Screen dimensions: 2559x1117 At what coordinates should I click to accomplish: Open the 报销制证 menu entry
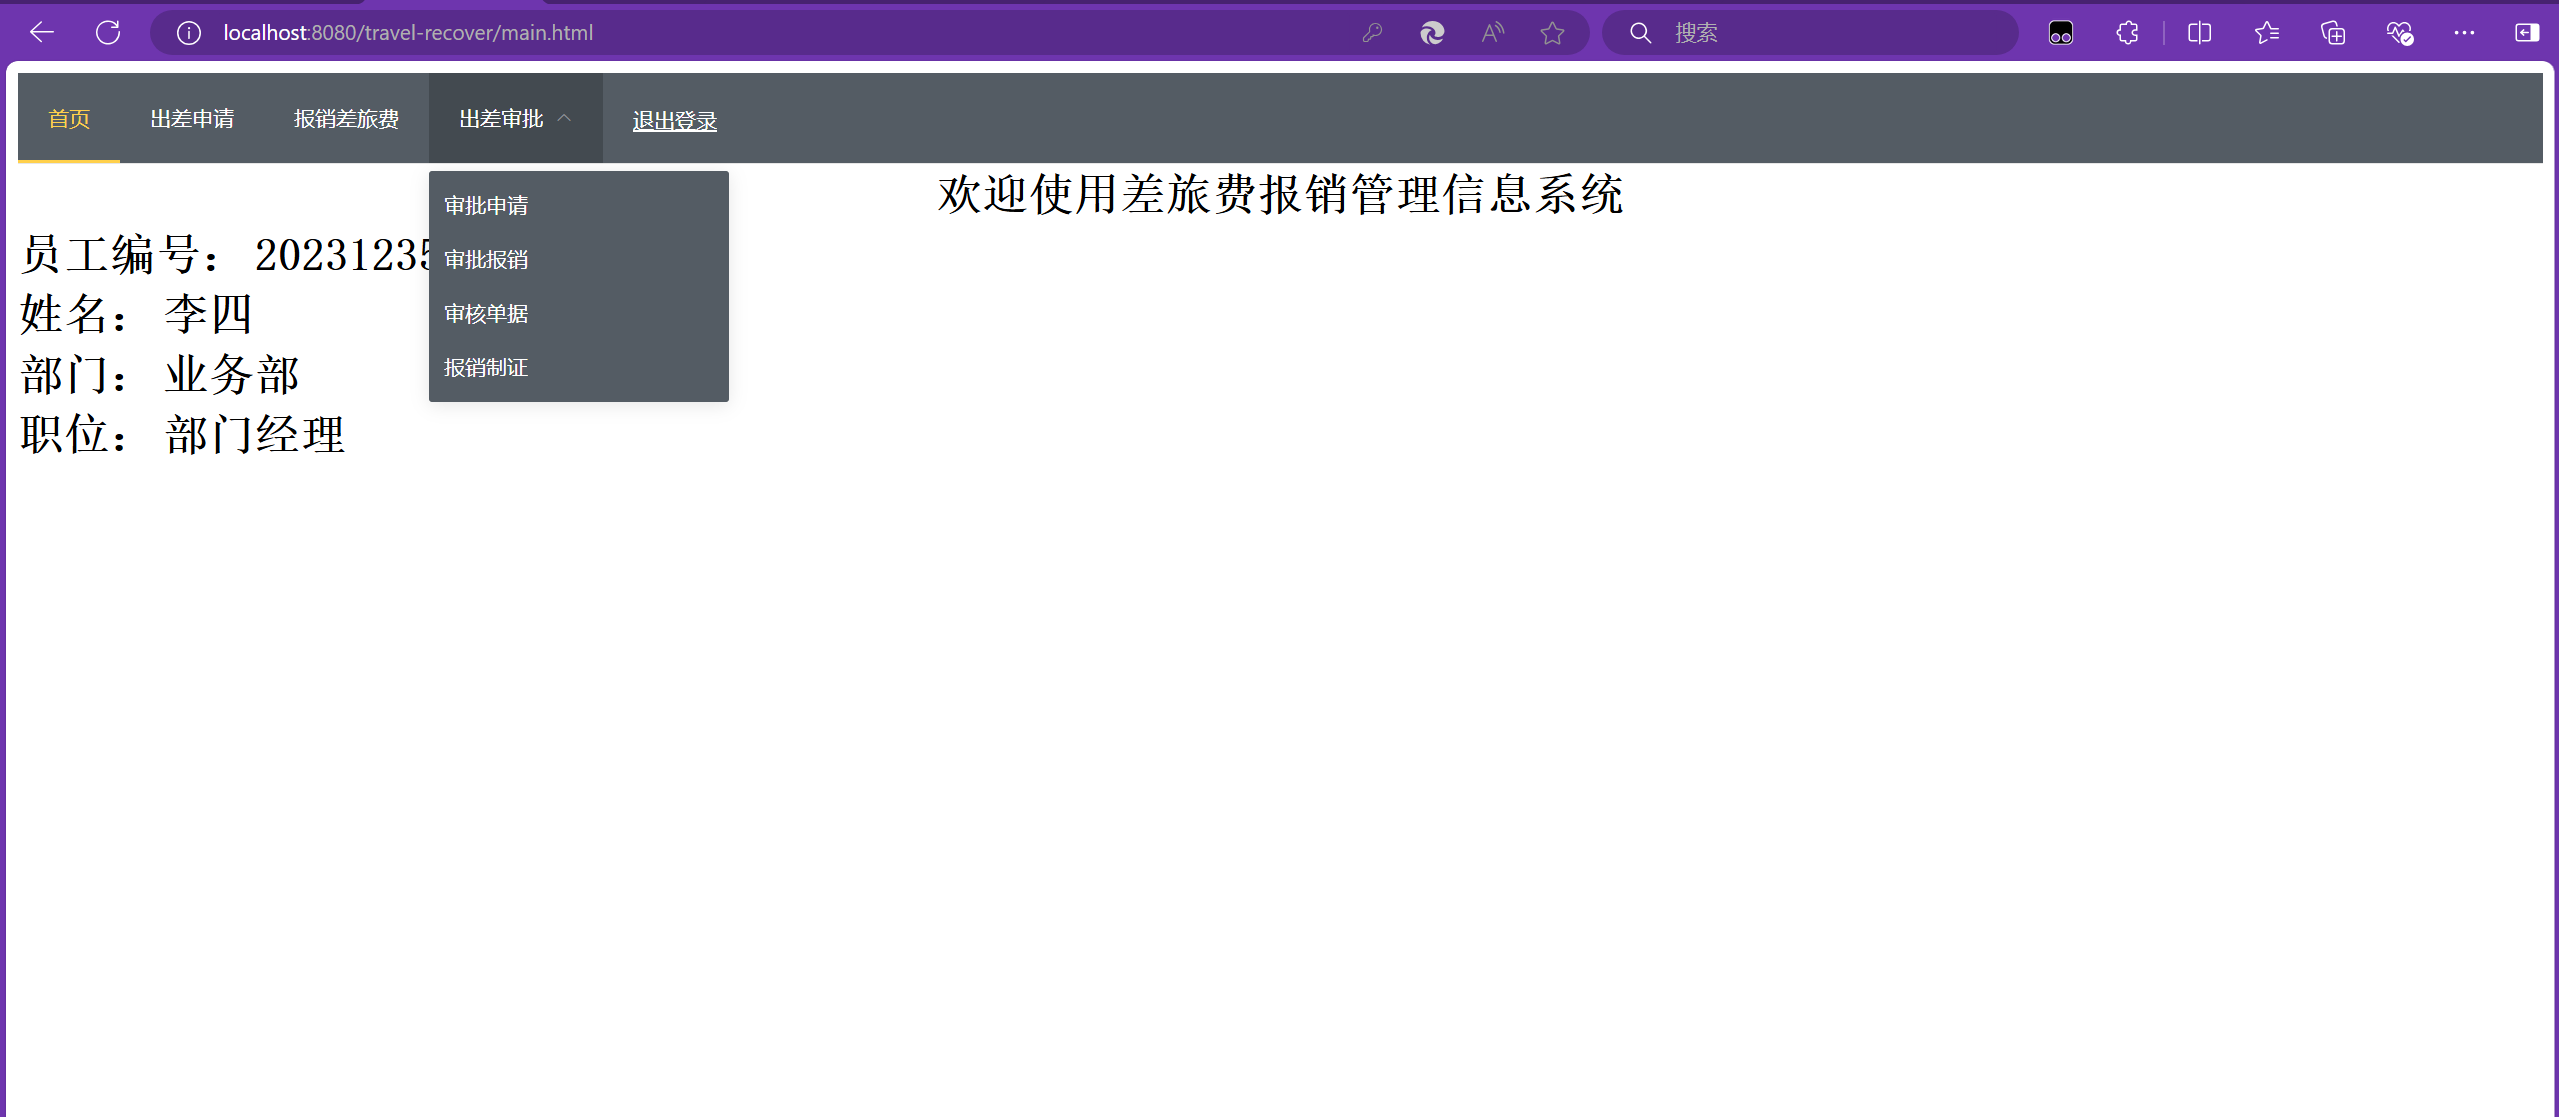pyautogui.click(x=486, y=368)
